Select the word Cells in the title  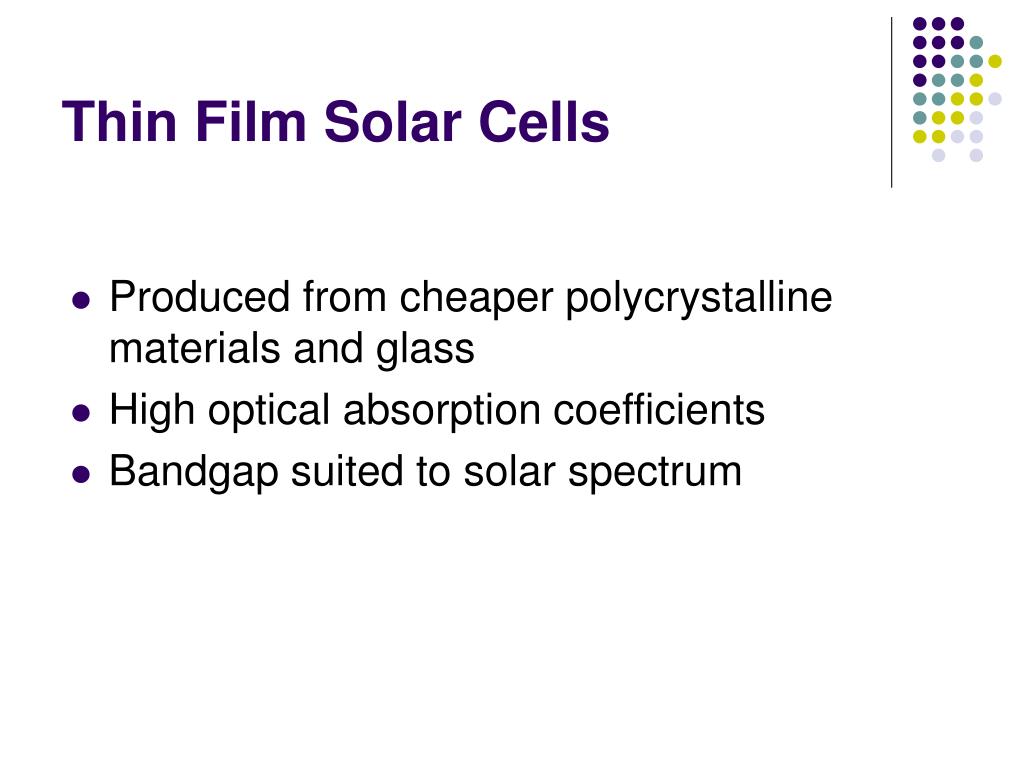(x=544, y=121)
